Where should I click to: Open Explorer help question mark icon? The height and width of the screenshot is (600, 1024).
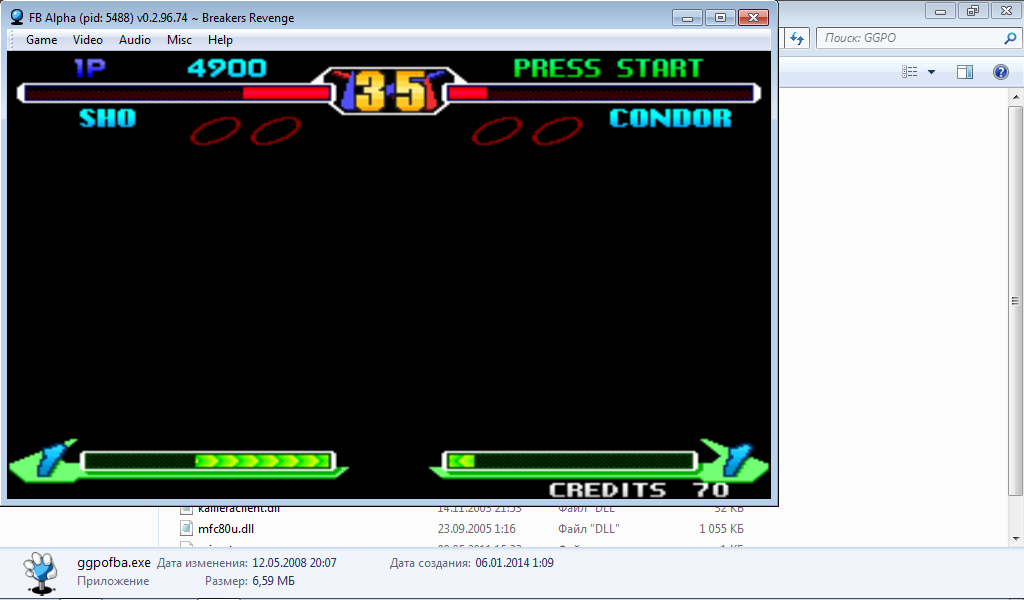coord(1000,72)
